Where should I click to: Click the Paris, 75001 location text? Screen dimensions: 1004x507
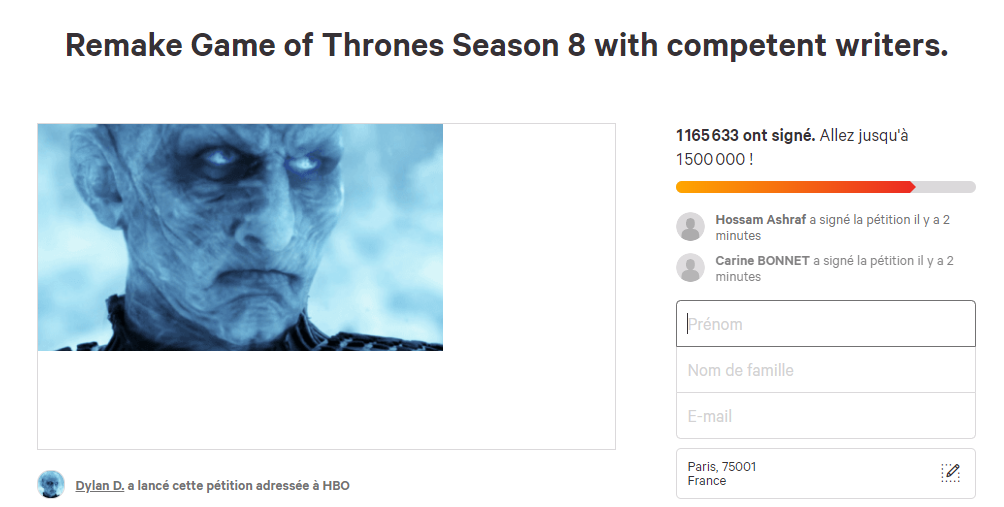pos(722,467)
